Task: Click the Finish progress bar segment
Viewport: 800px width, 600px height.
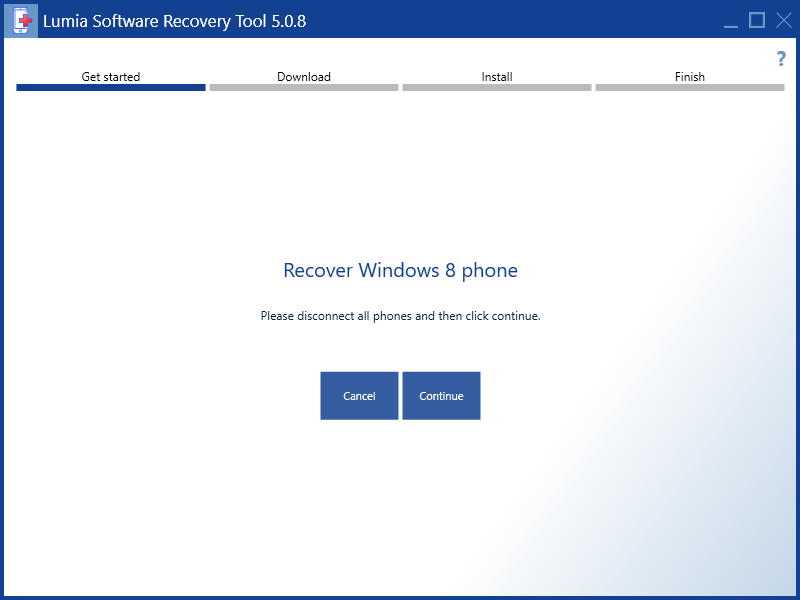Action: tap(690, 88)
